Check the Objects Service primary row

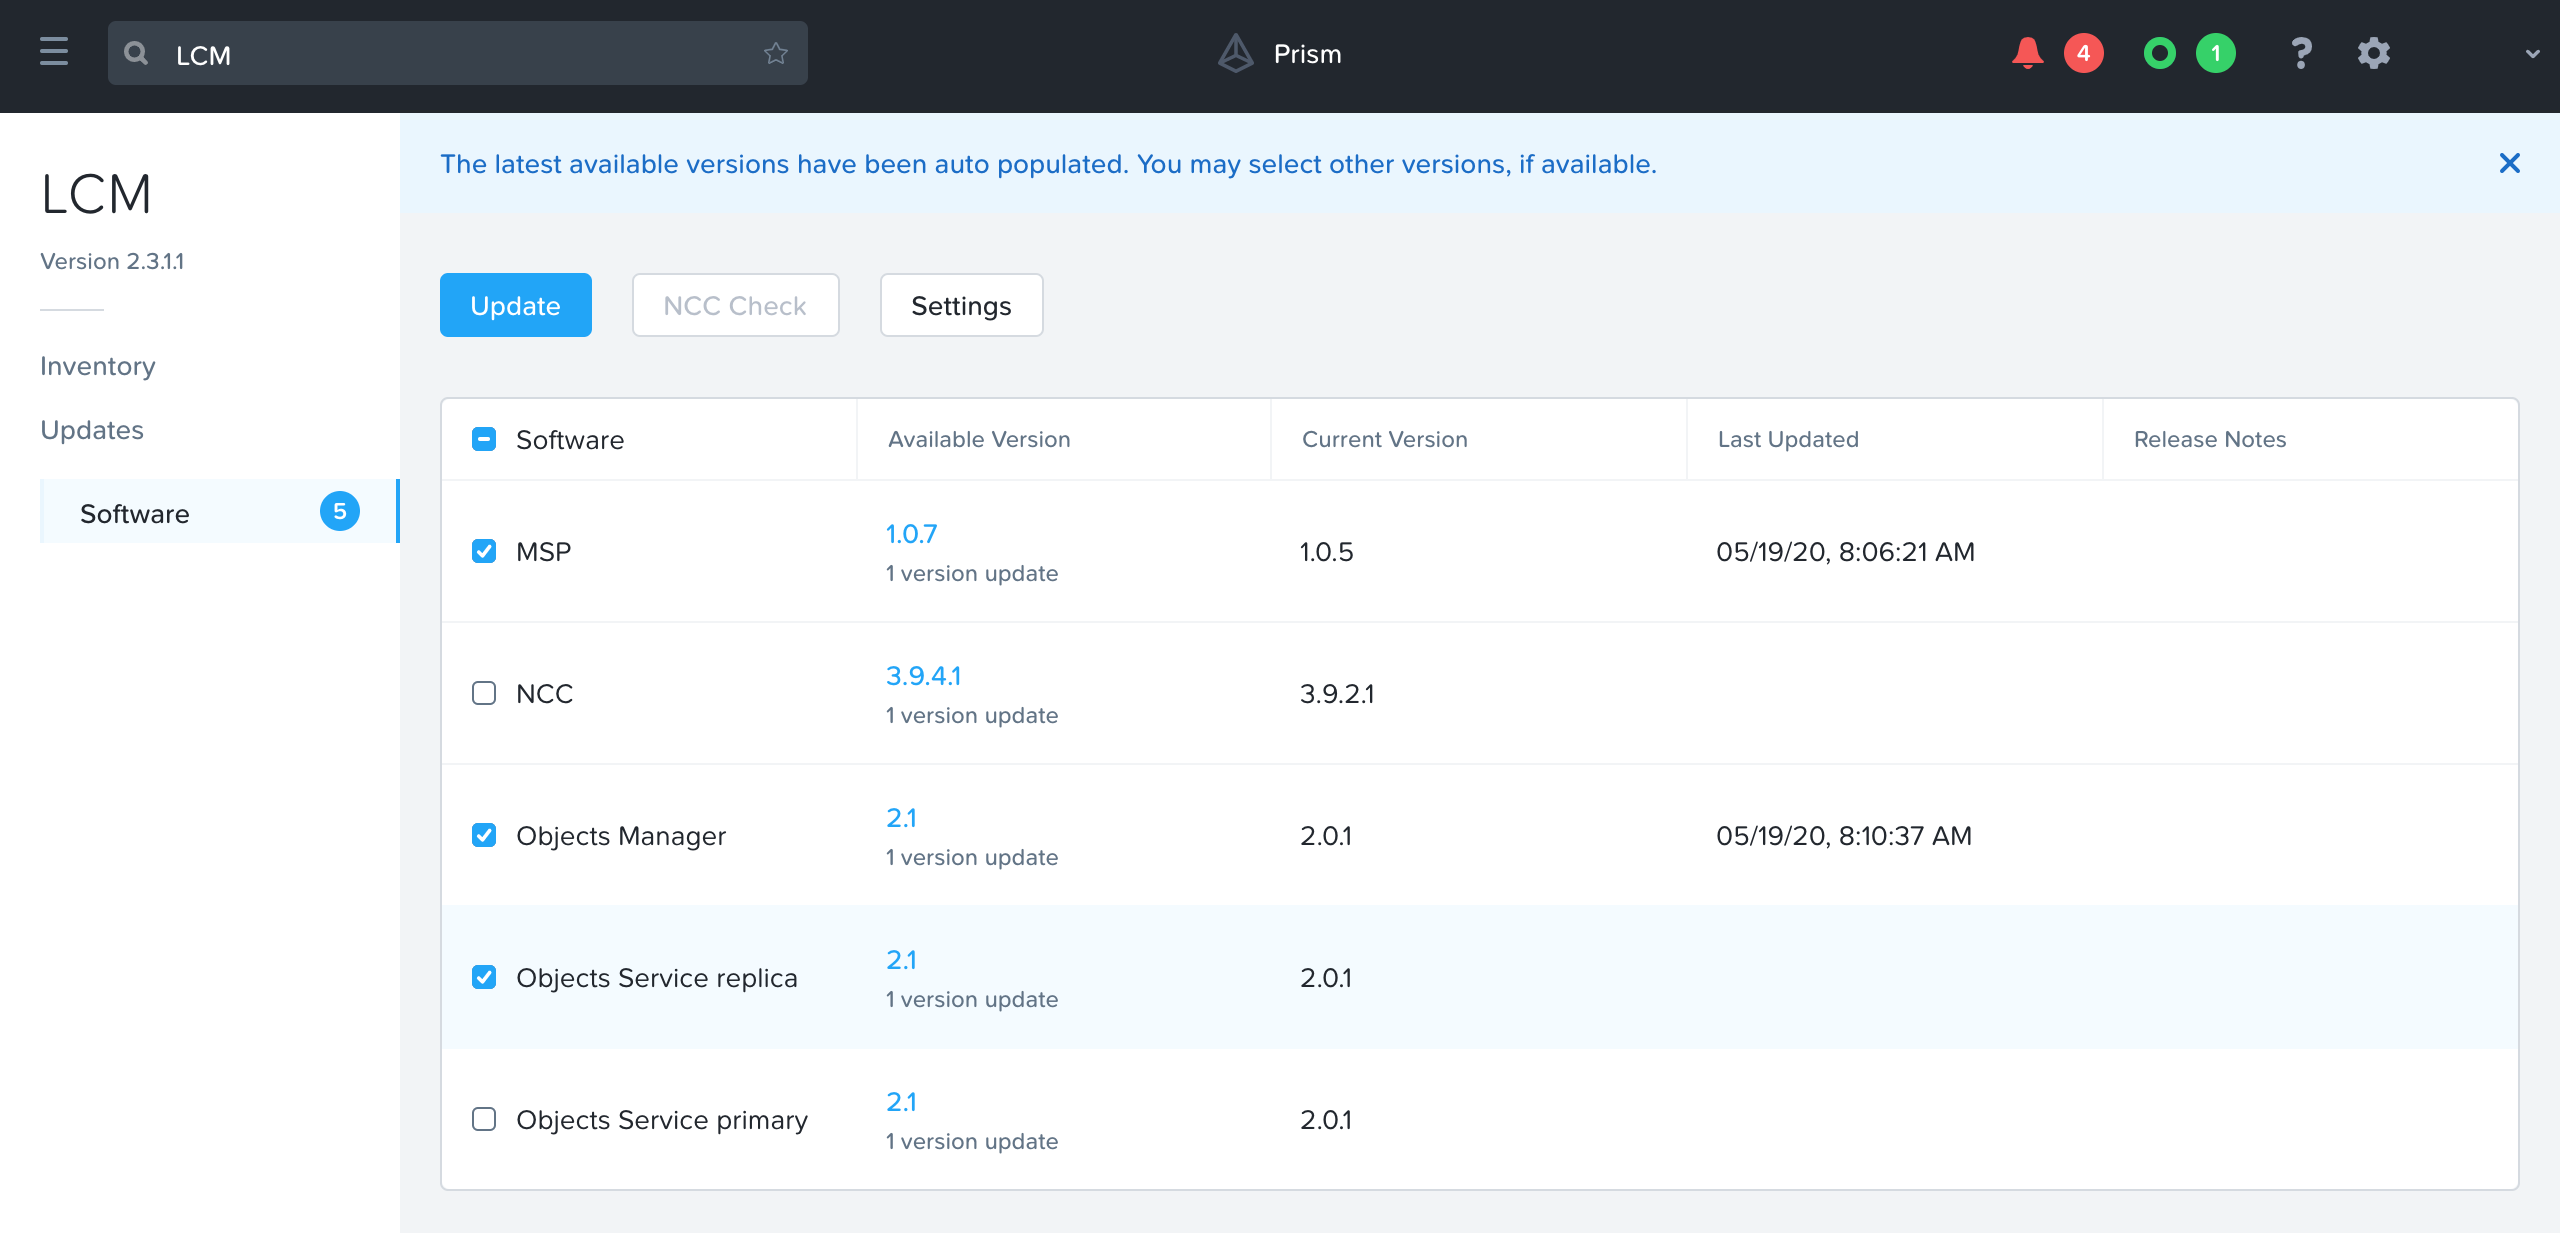coord(484,1119)
